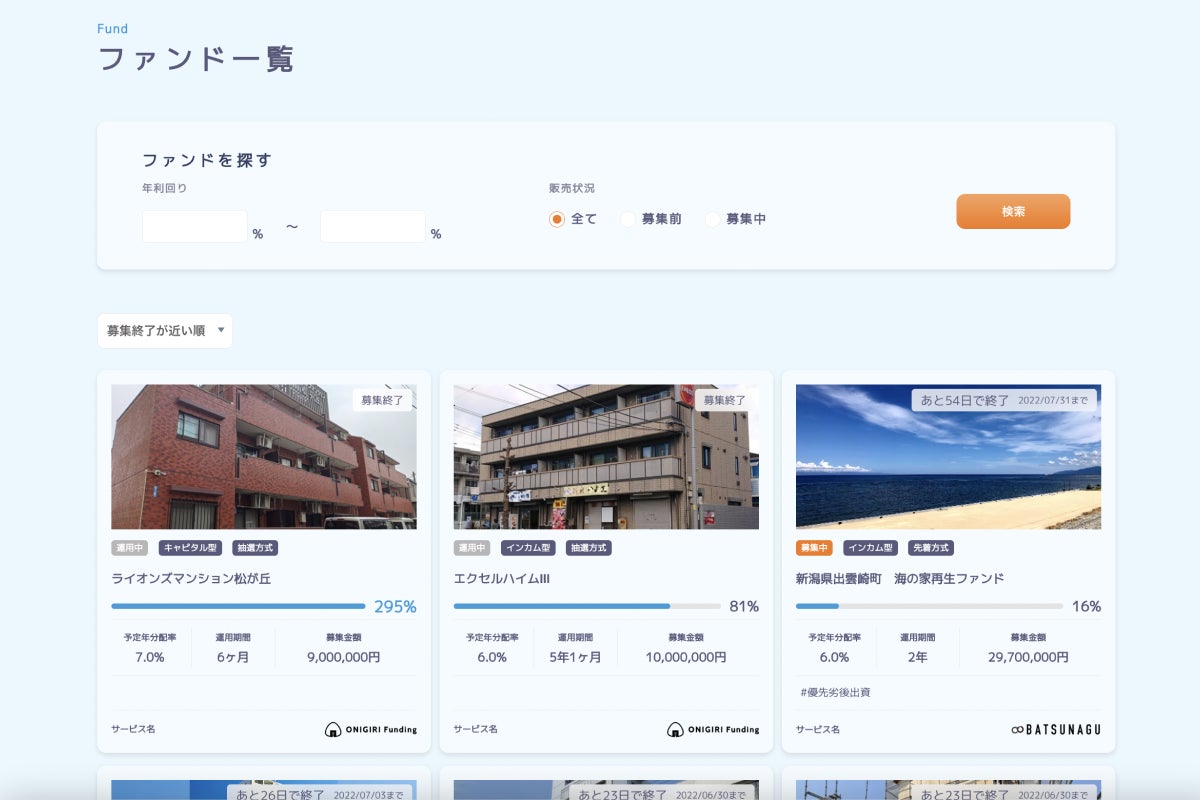Viewport: 1200px width, 800px height.
Task: Click the 295% funding percentage
Action: (395, 606)
